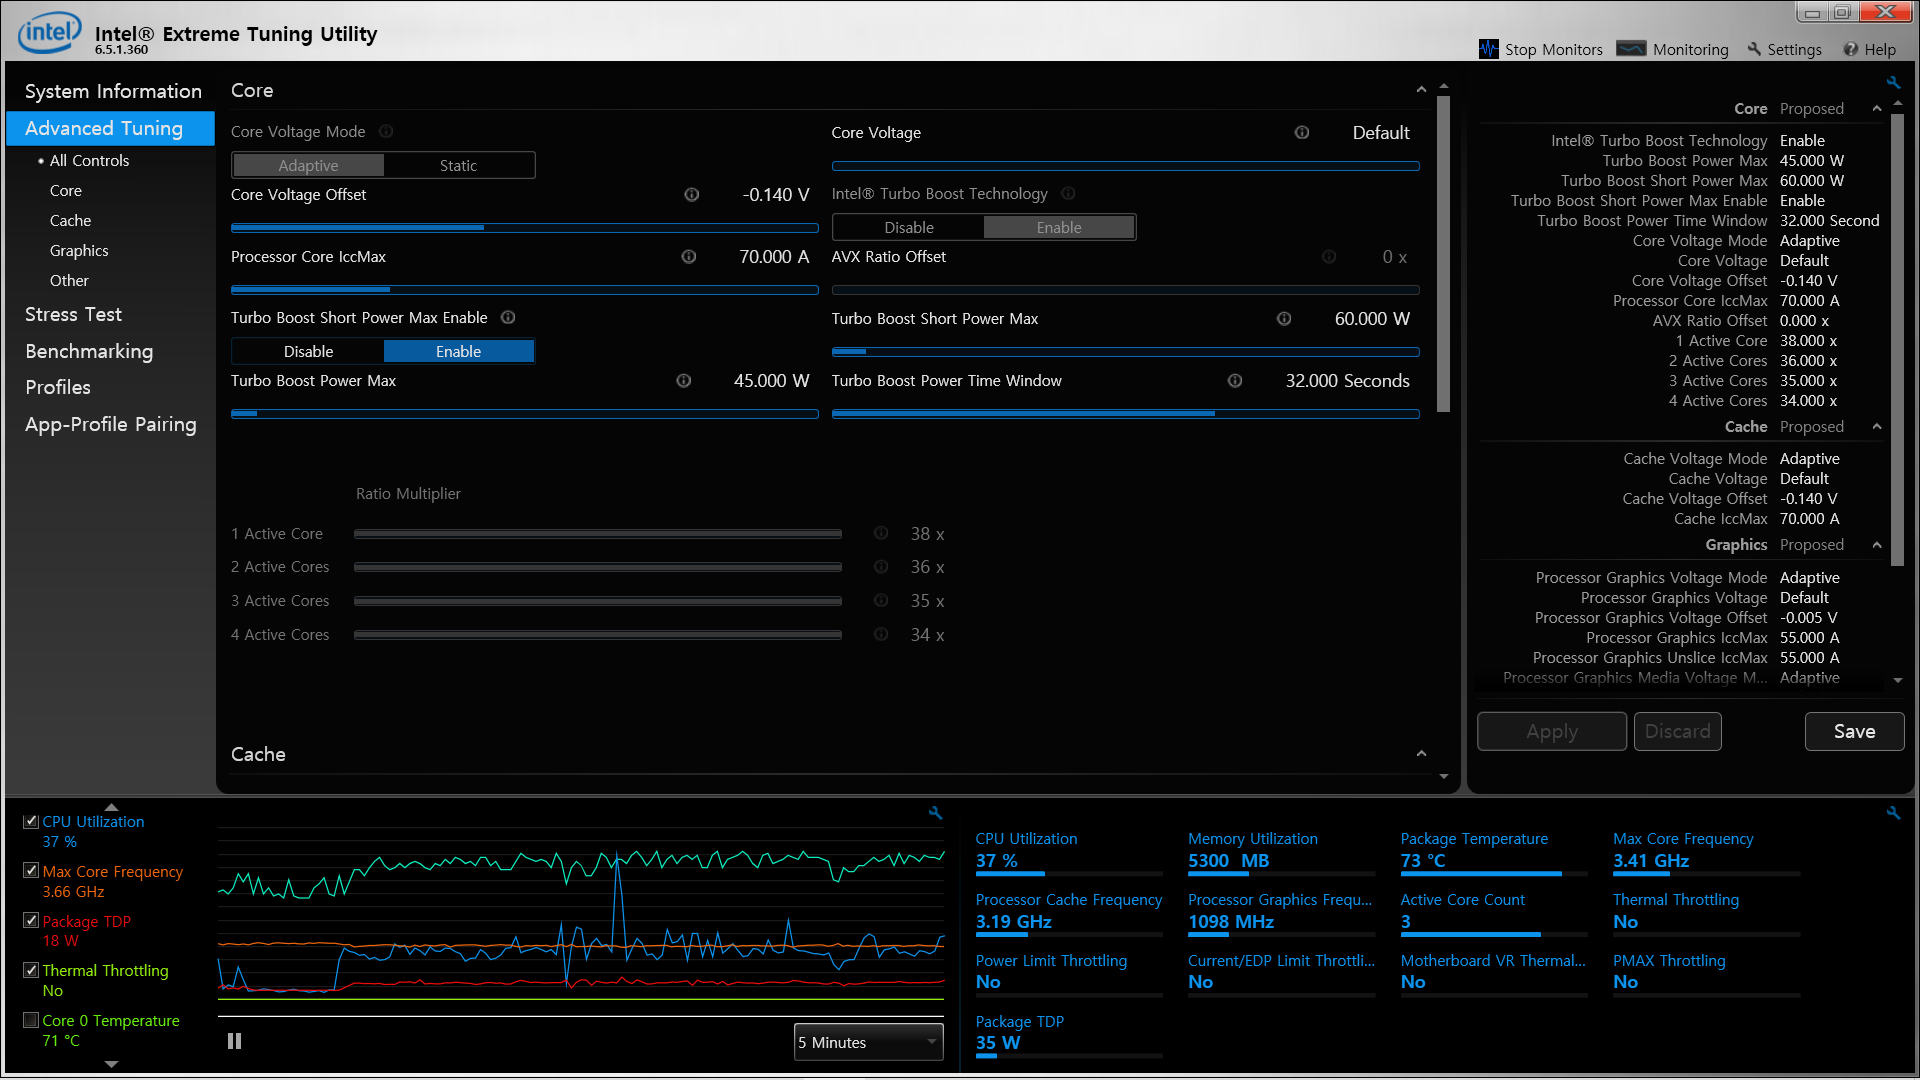Click 3 Active Cores info icon
Image resolution: width=1920 pixels, height=1080 pixels.
881,601
